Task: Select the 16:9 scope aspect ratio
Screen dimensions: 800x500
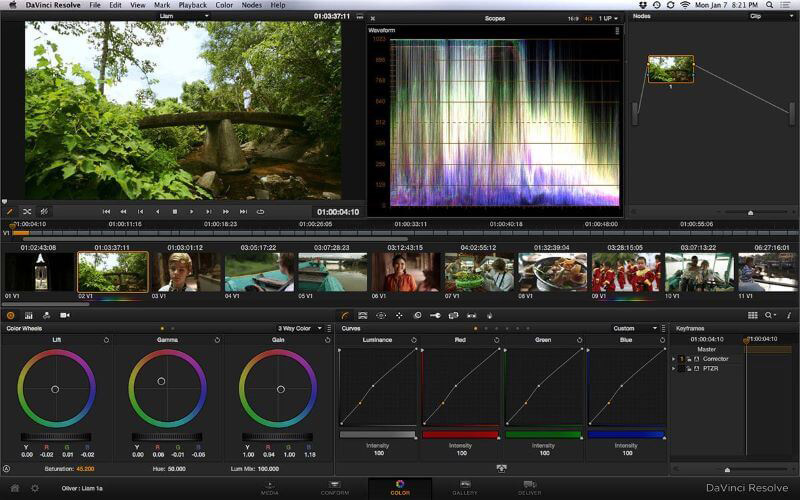Action: (x=572, y=18)
